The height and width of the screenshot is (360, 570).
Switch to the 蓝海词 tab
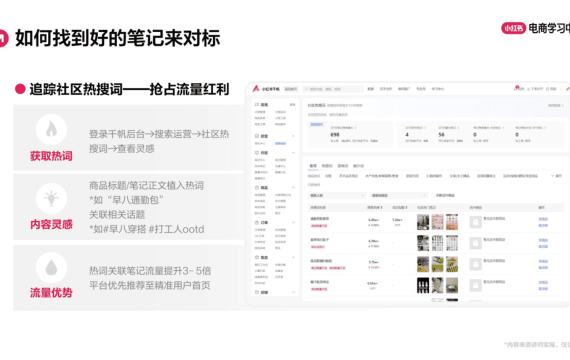coord(343,166)
